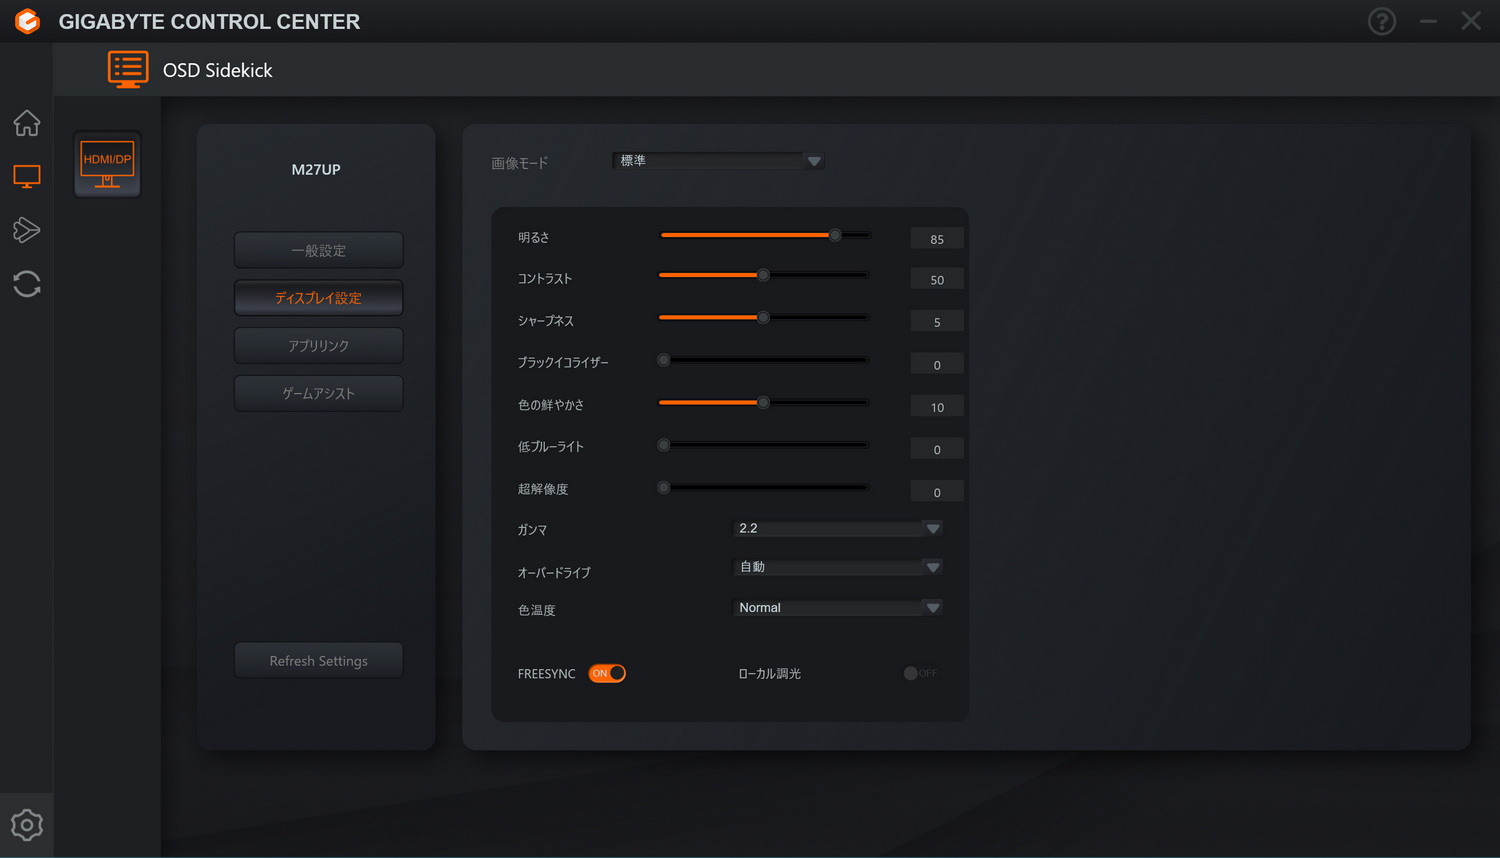The height and width of the screenshot is (858, 1500).
Task: Open the help question mark icon
Action: [x=1382, y=21]
